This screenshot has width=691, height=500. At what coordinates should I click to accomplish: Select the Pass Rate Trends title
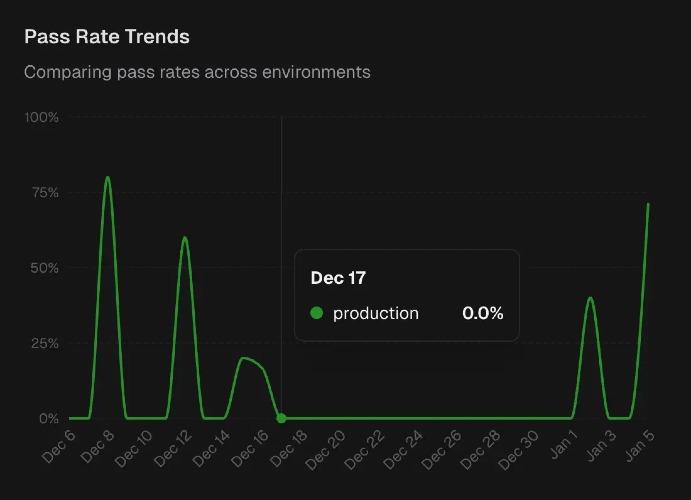tap(106, 37)
